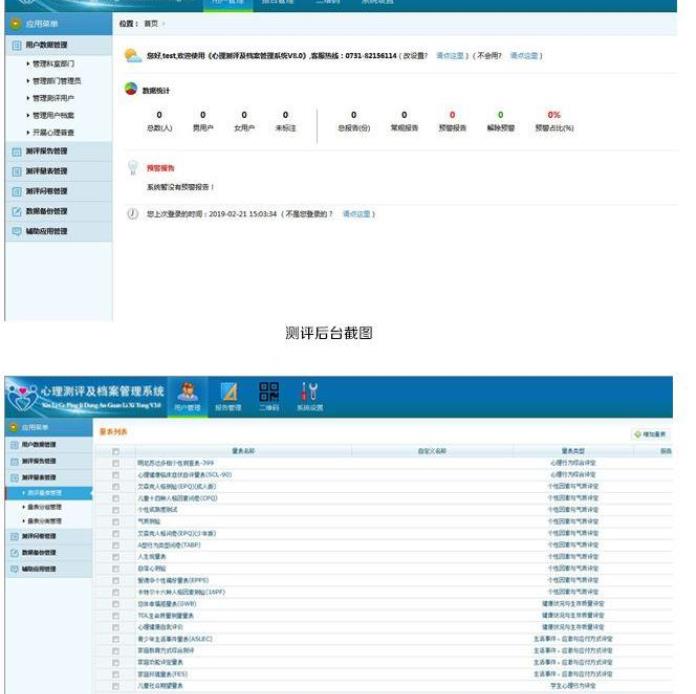Click 辅助应用管理 chat icon in home page sidebar

pyautogui.click(x=16, y=231)
